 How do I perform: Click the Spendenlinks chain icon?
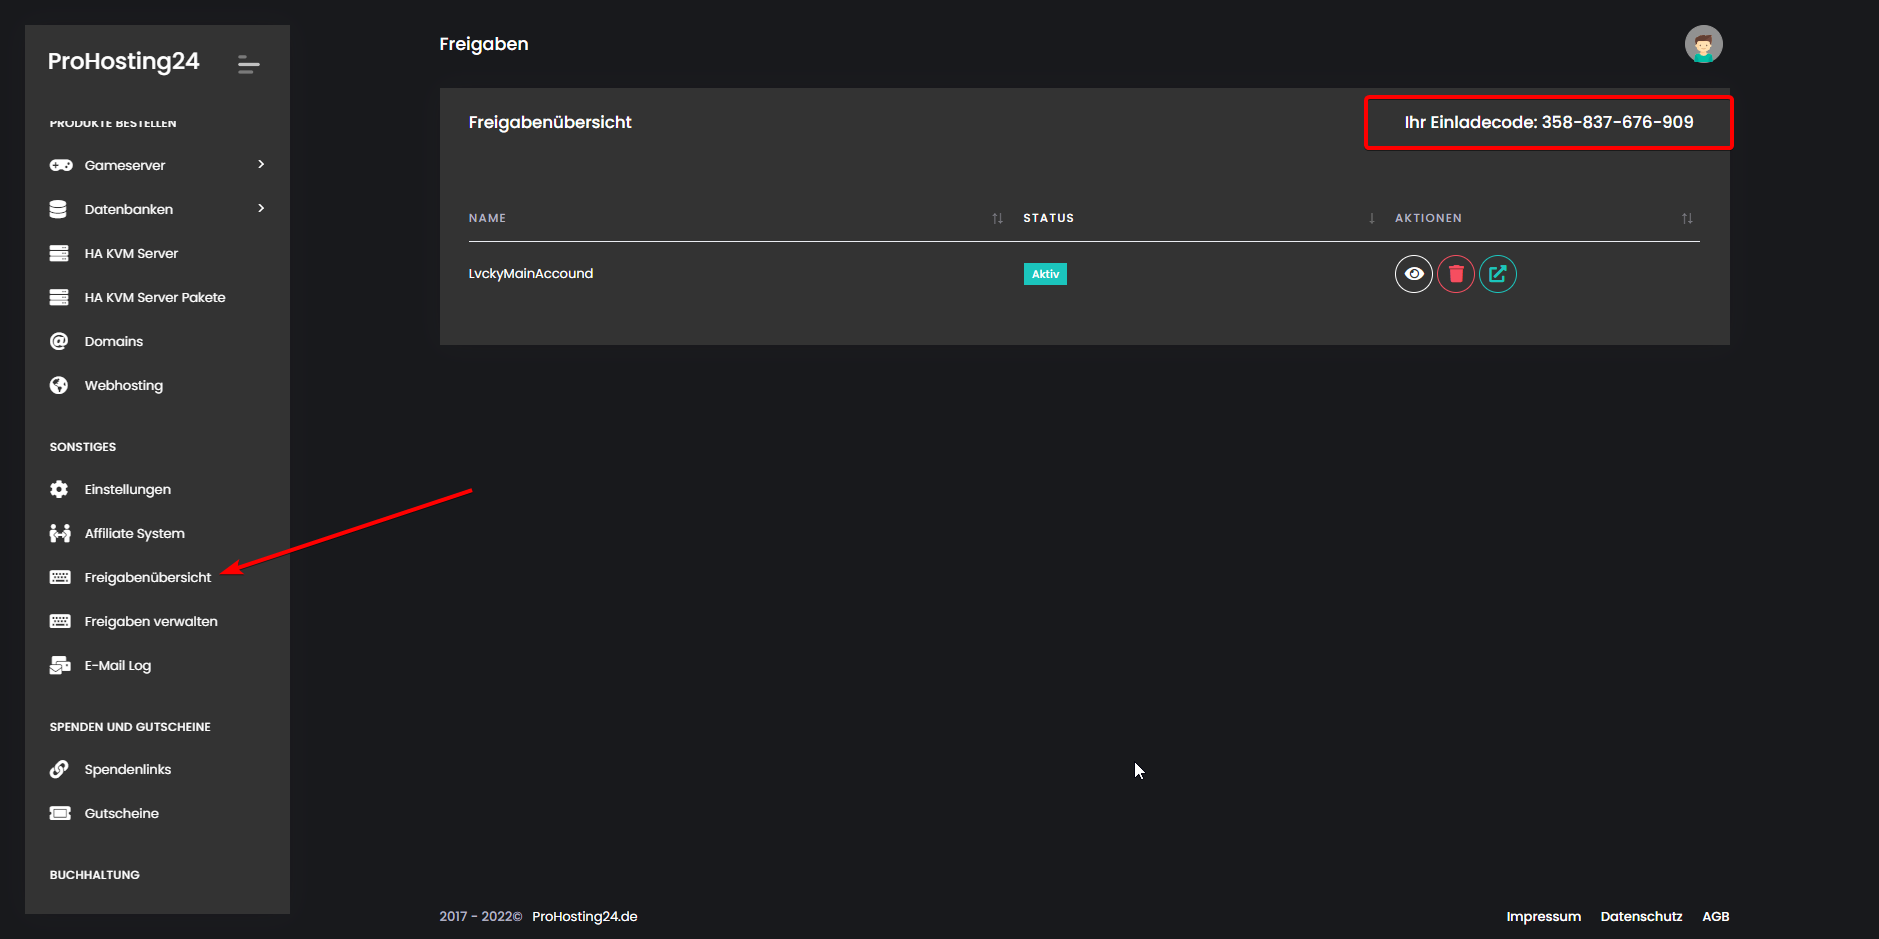[x=59, y=770]
